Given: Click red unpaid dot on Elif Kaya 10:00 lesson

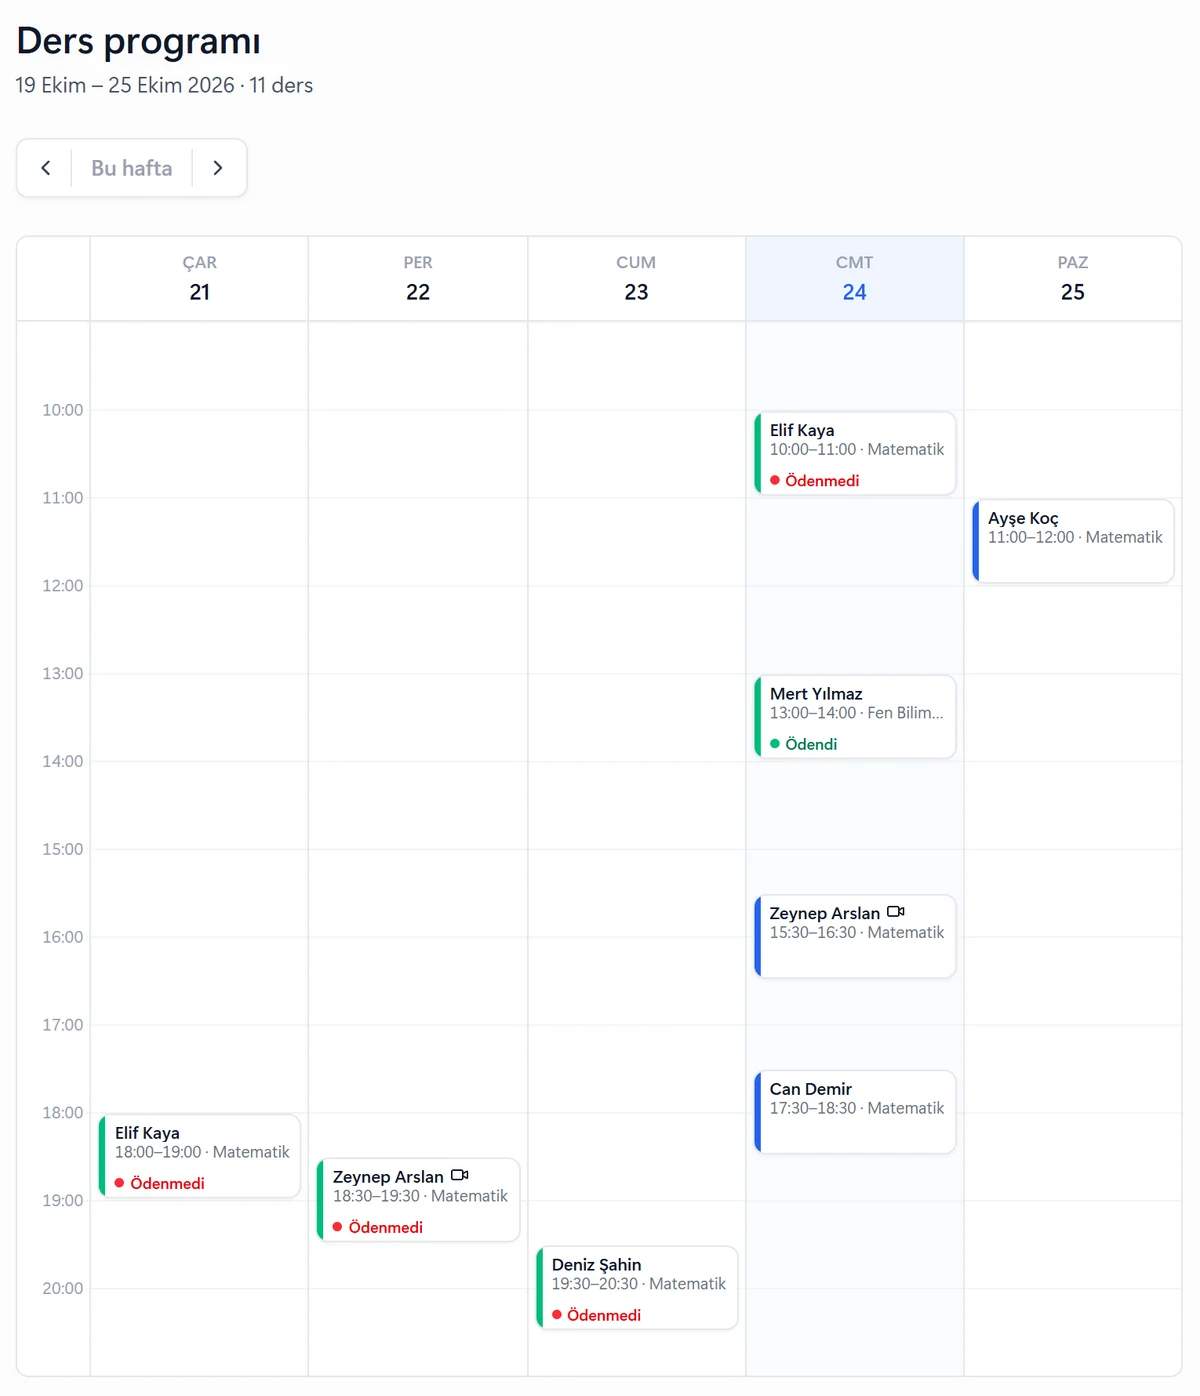Looking at the screenshot, I should tap(775, 481).
